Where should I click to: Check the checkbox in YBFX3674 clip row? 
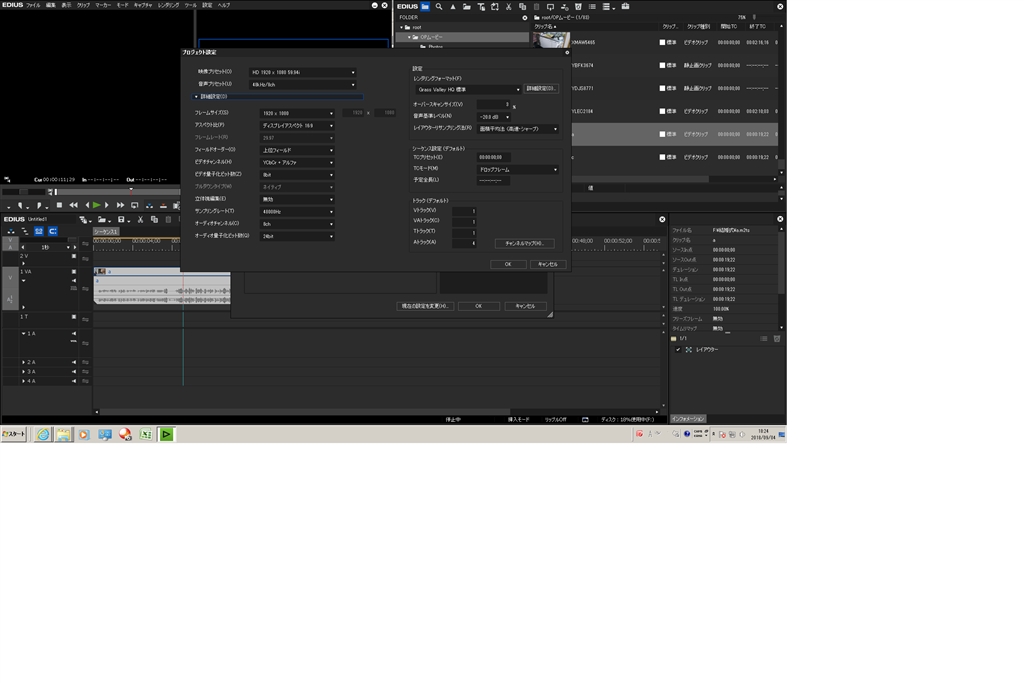662,65
